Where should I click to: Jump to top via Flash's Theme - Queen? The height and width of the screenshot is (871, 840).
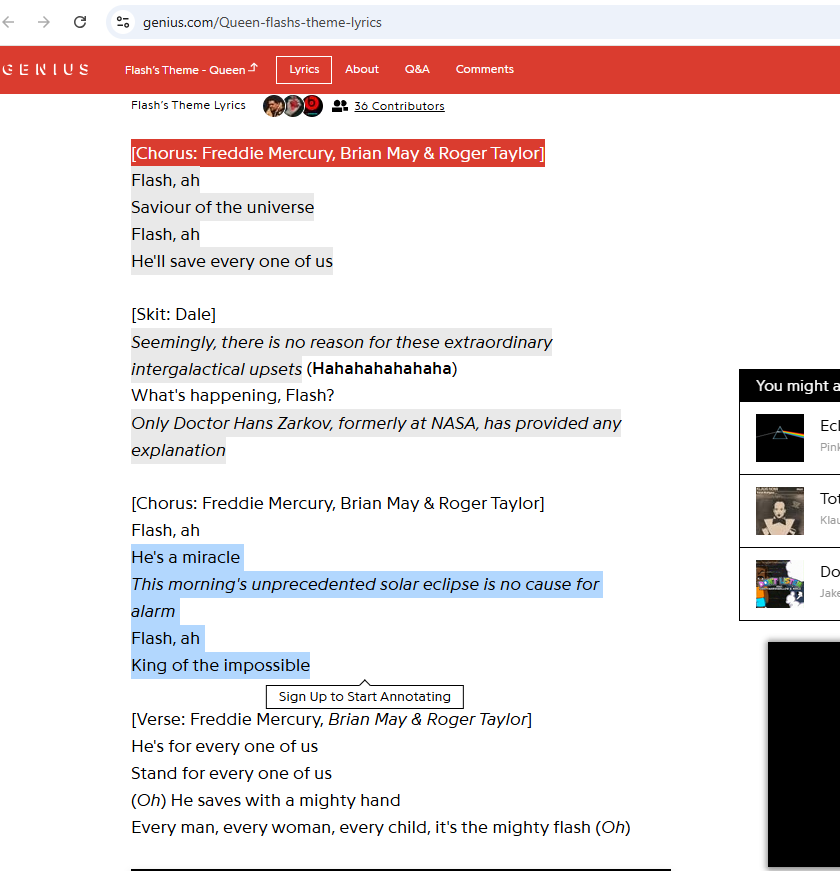coord(191,69)
